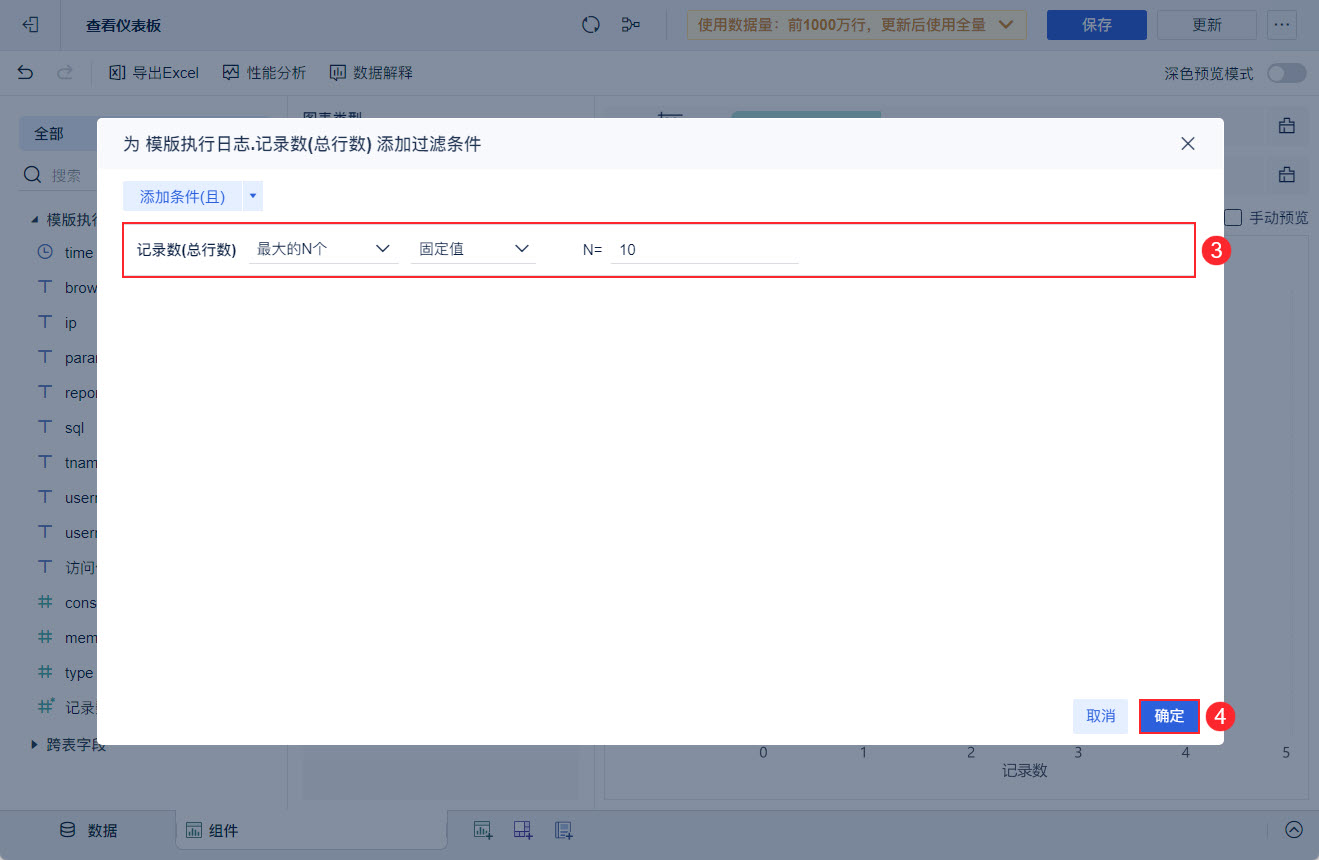Collapse the 模版执行 table tree node

click(35, 219)
